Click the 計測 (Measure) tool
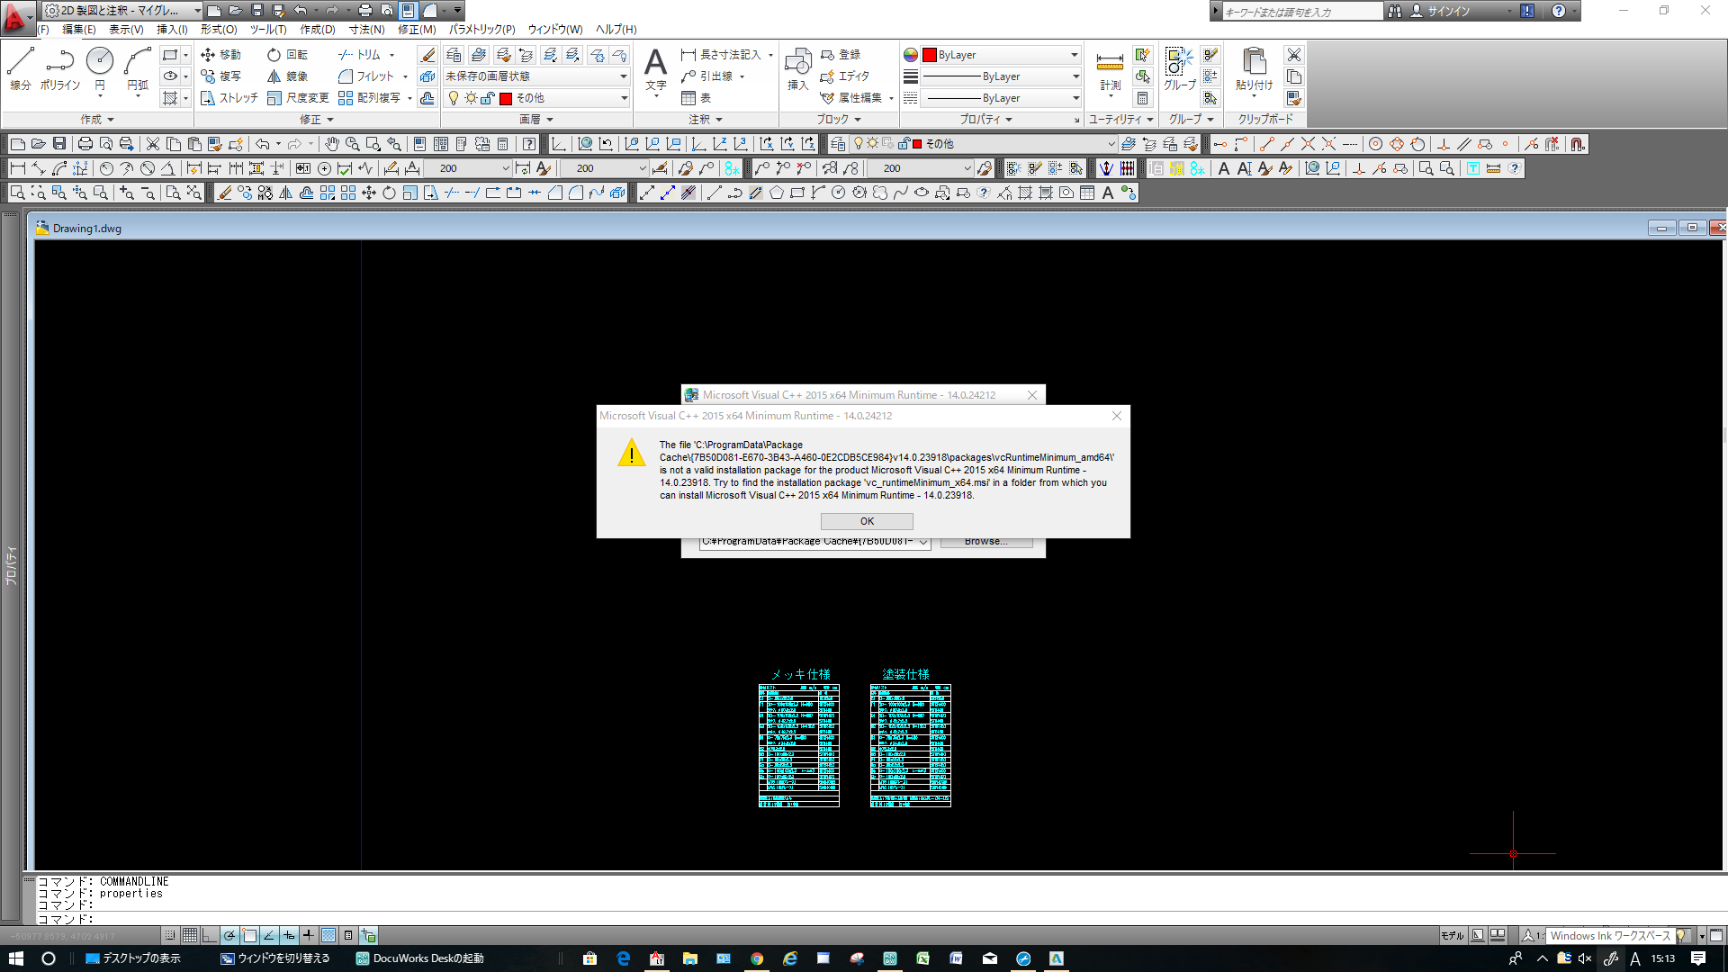This screenshot has height=972, width=1728. (x=1110, y=70)
